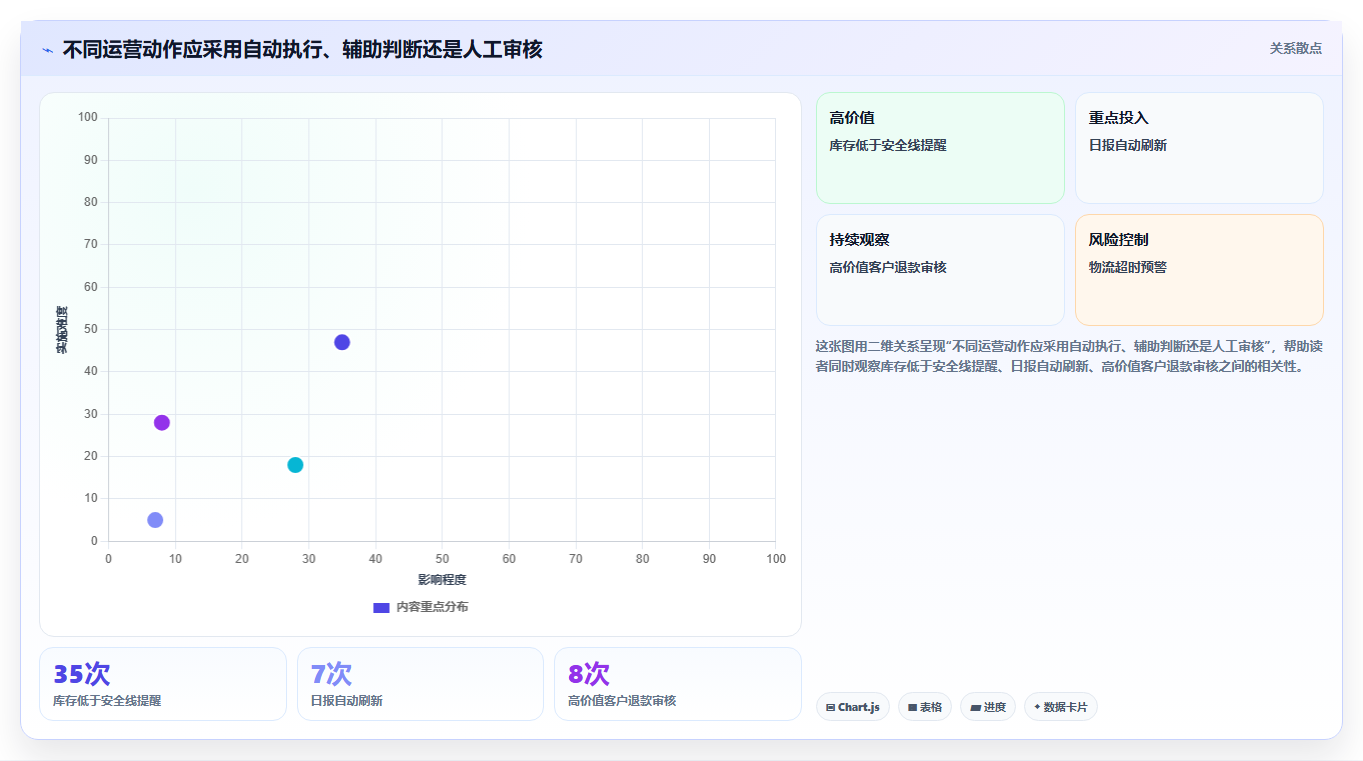Click the 7次 stat card
This screenshot has width=1363, height=761.
tap(420, 684)
